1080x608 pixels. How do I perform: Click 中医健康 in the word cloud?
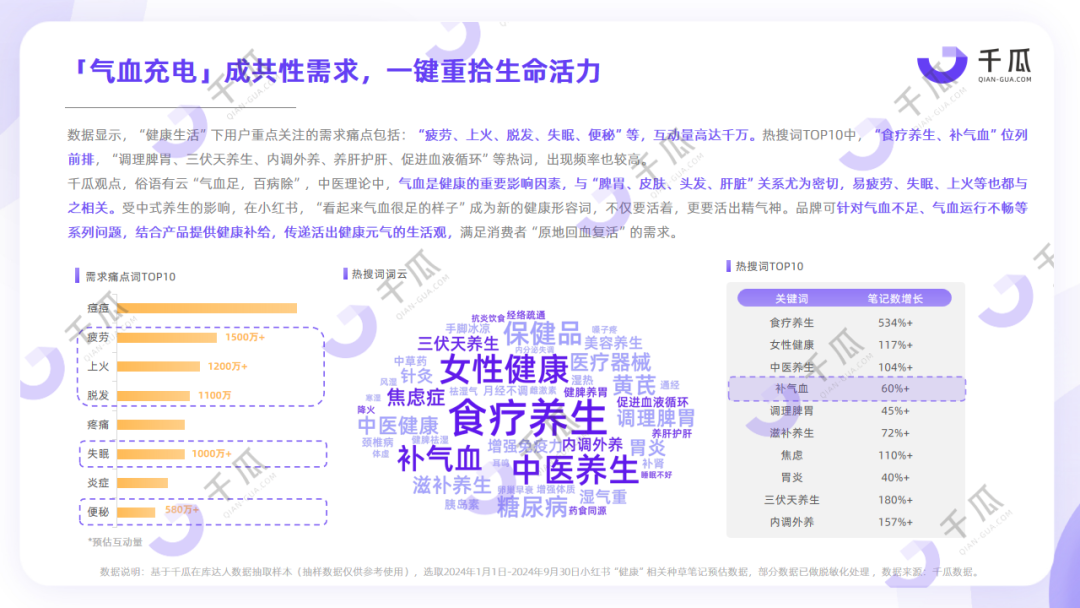[398, 426]
